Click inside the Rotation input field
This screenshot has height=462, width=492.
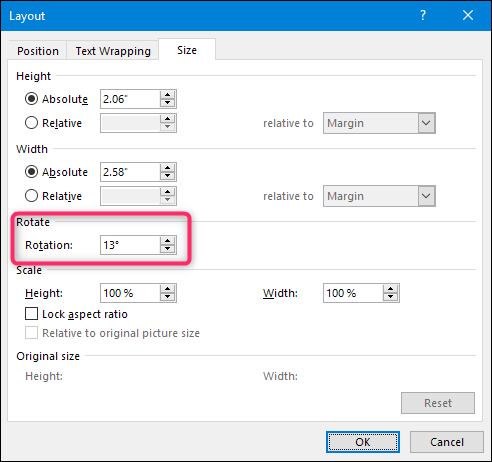130,245
